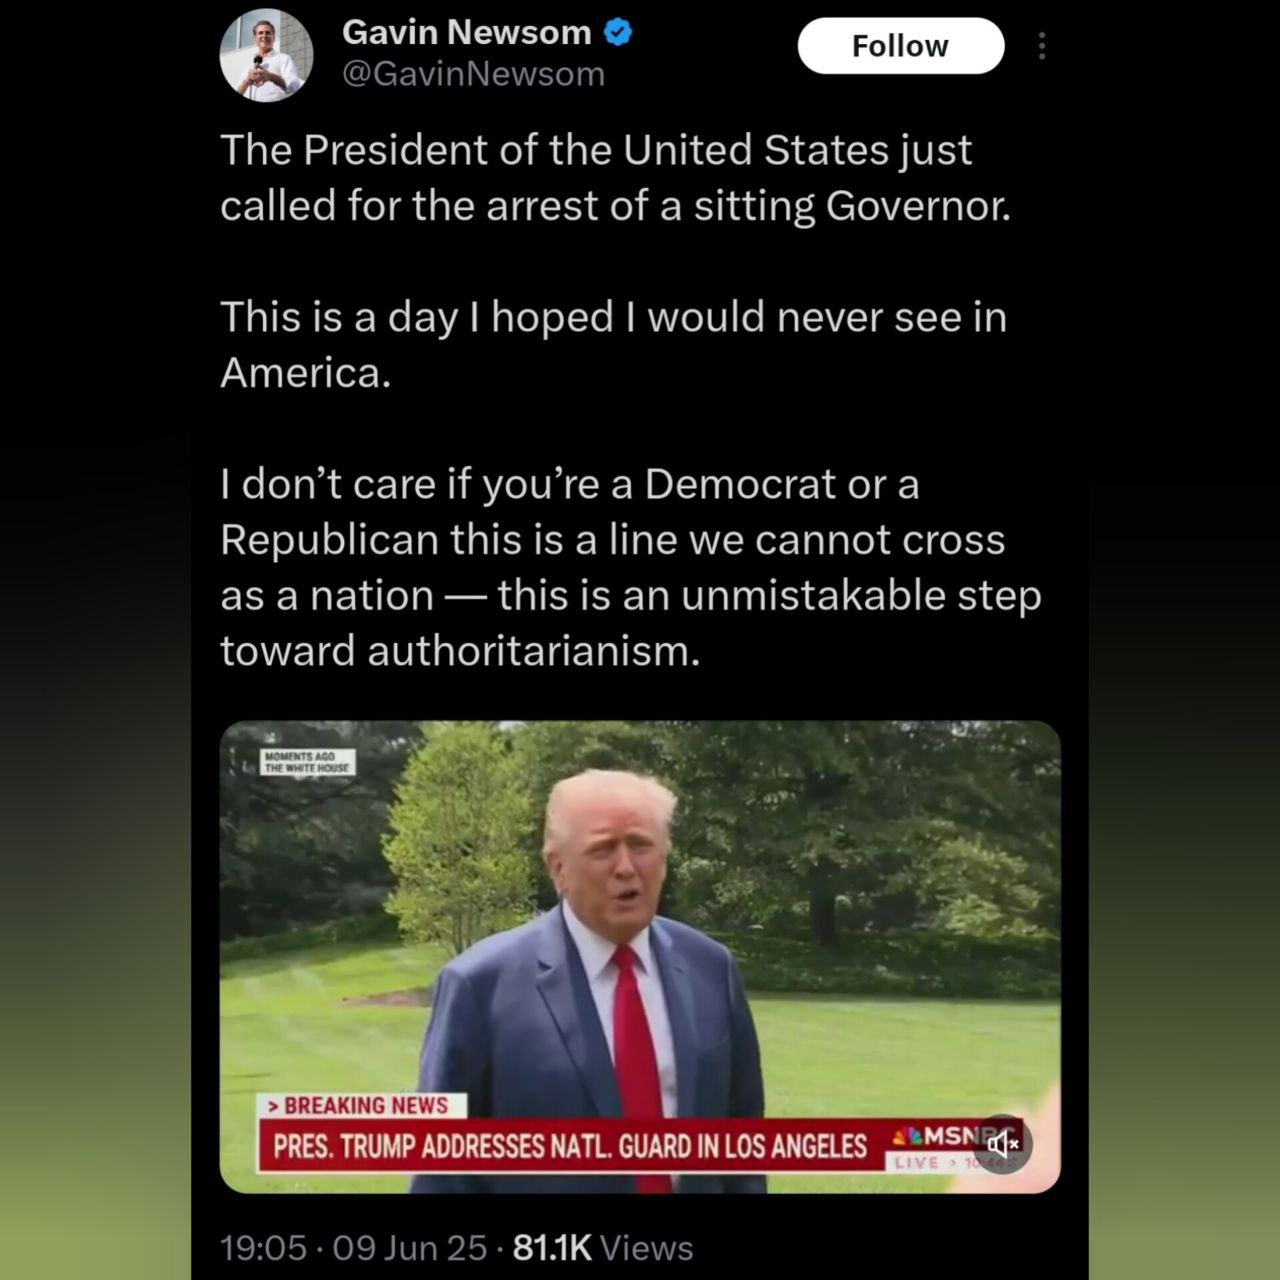The height and width of the screenshot is (1280, 1280).
Task: Open the 81.1K Views count
Action: pos(602,1248)
